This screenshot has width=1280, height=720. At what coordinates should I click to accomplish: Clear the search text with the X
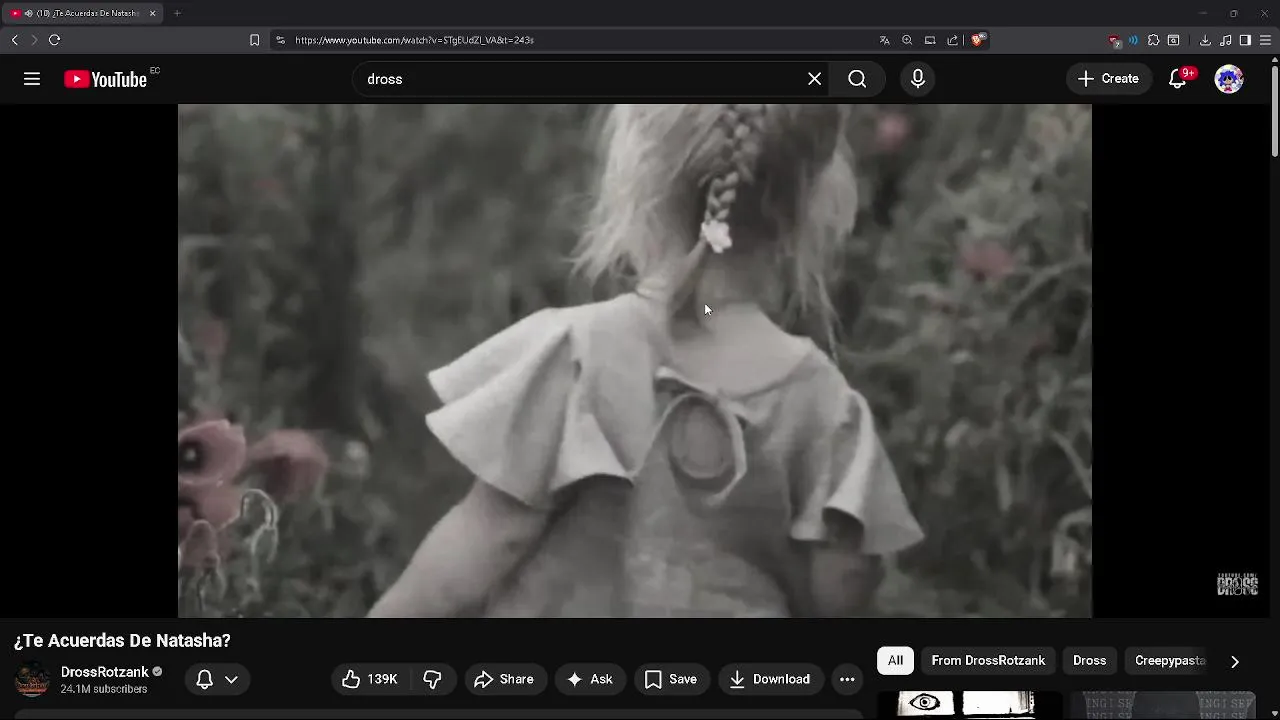pos(815,79)
